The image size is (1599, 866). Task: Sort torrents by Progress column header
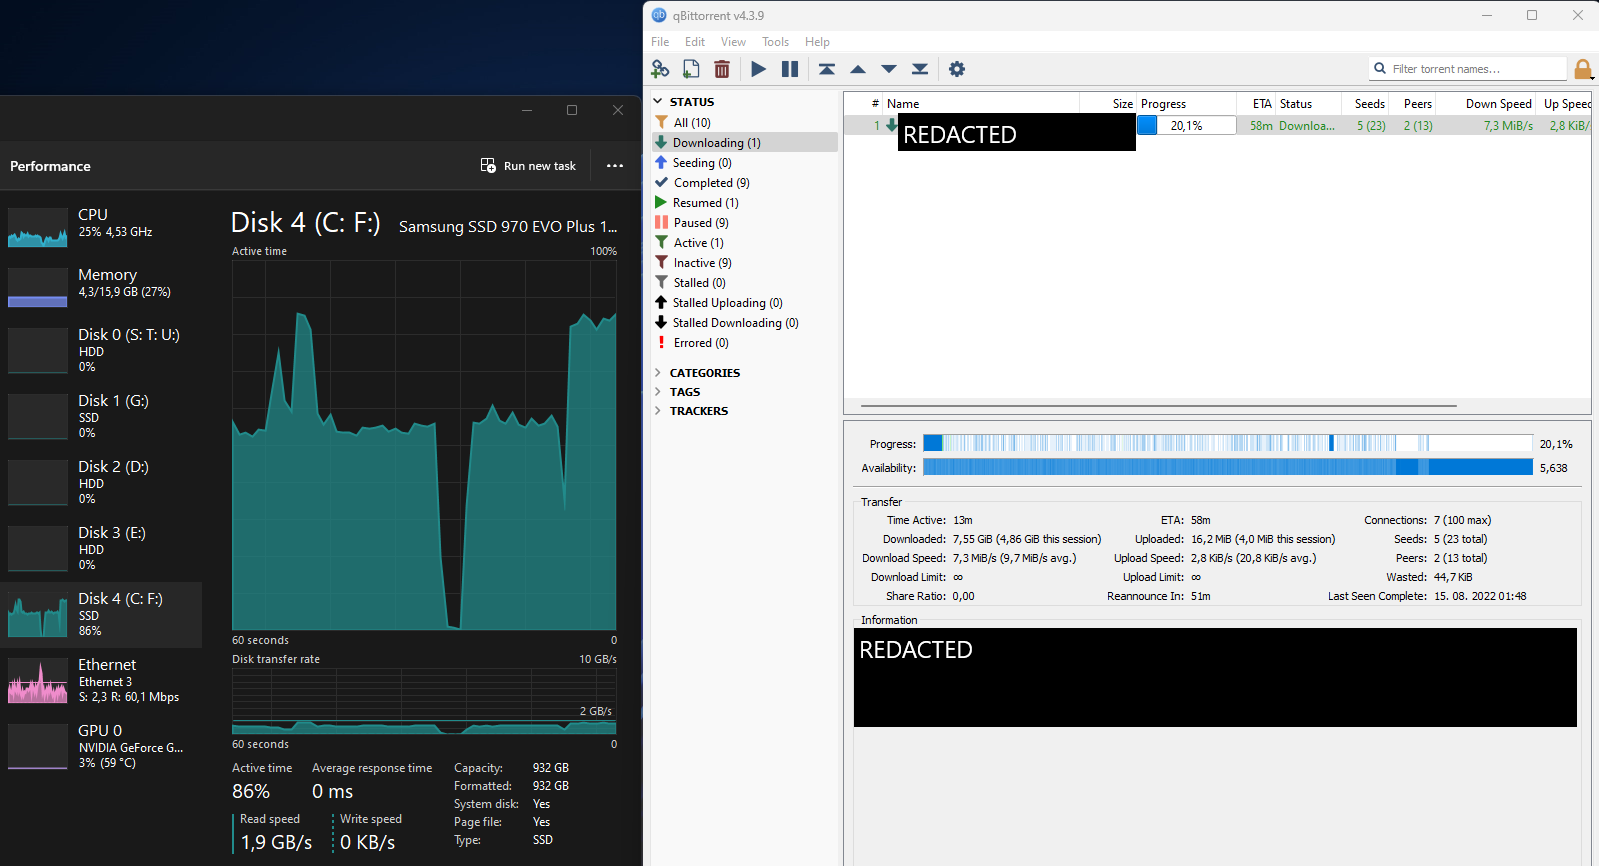point(1186,104)
